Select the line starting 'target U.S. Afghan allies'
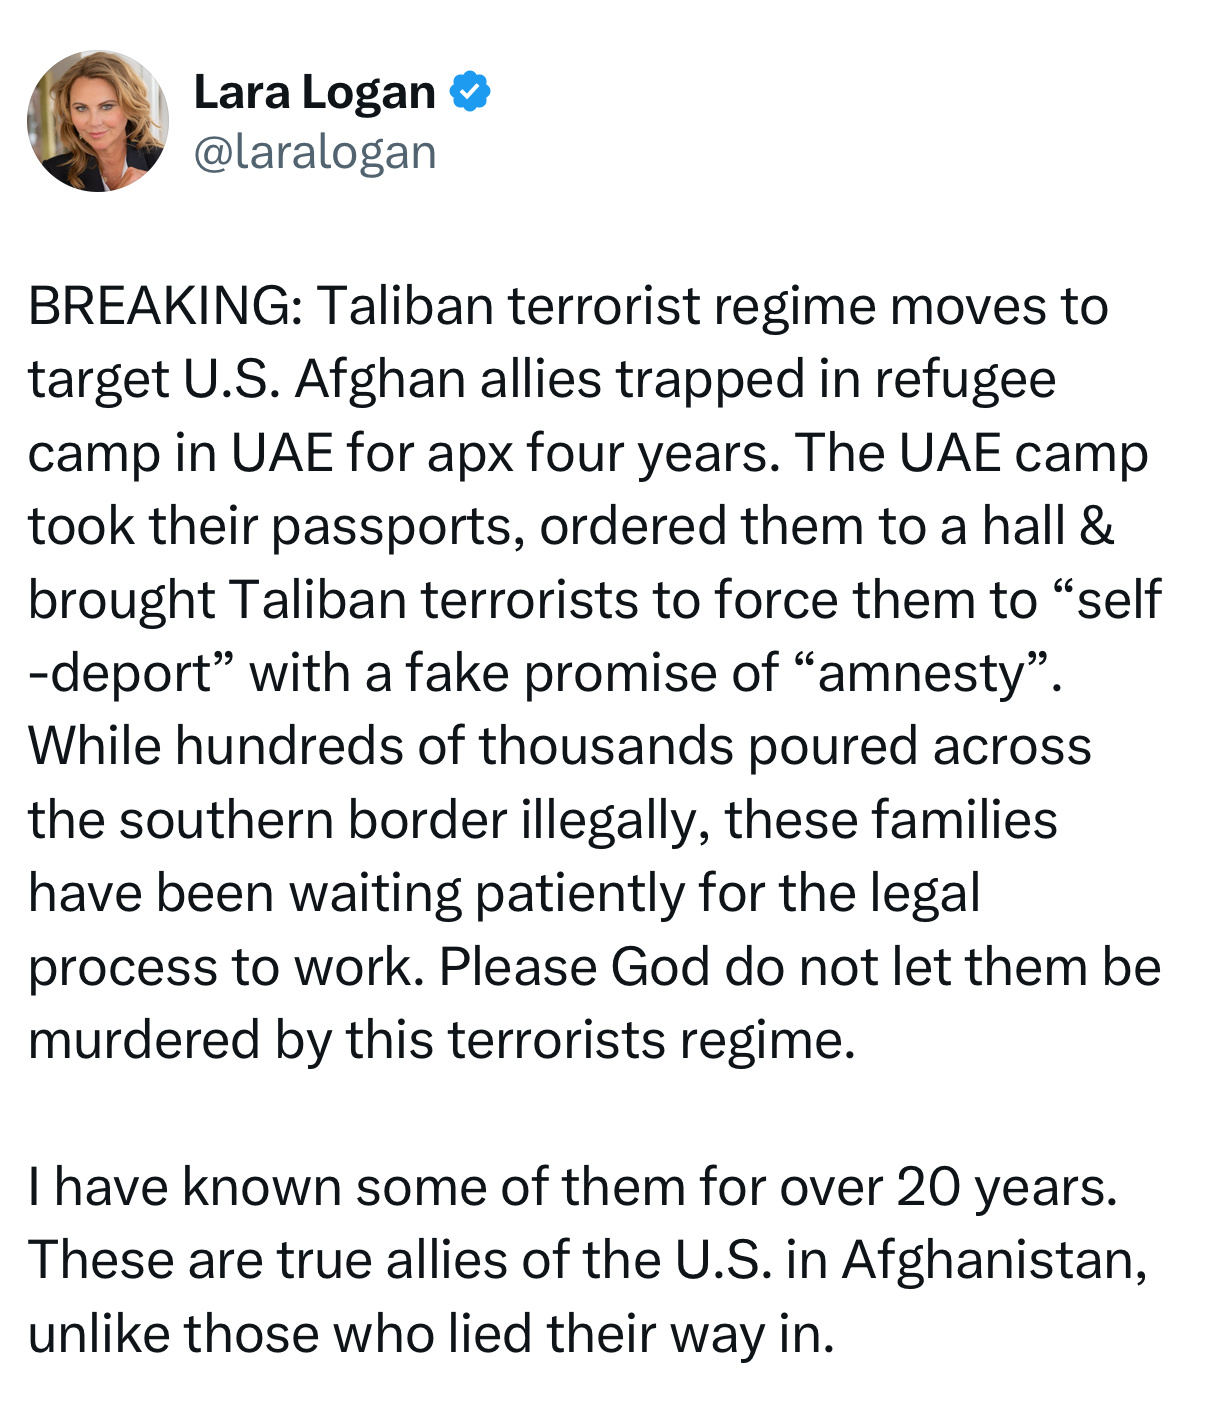Viewport: 1206px width, 1426px height. (542, 379)
